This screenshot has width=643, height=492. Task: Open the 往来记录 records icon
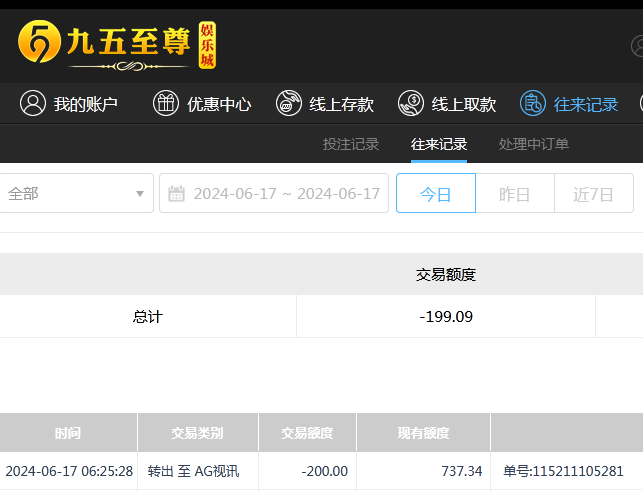pyautogui.click(x=533, y=103)
